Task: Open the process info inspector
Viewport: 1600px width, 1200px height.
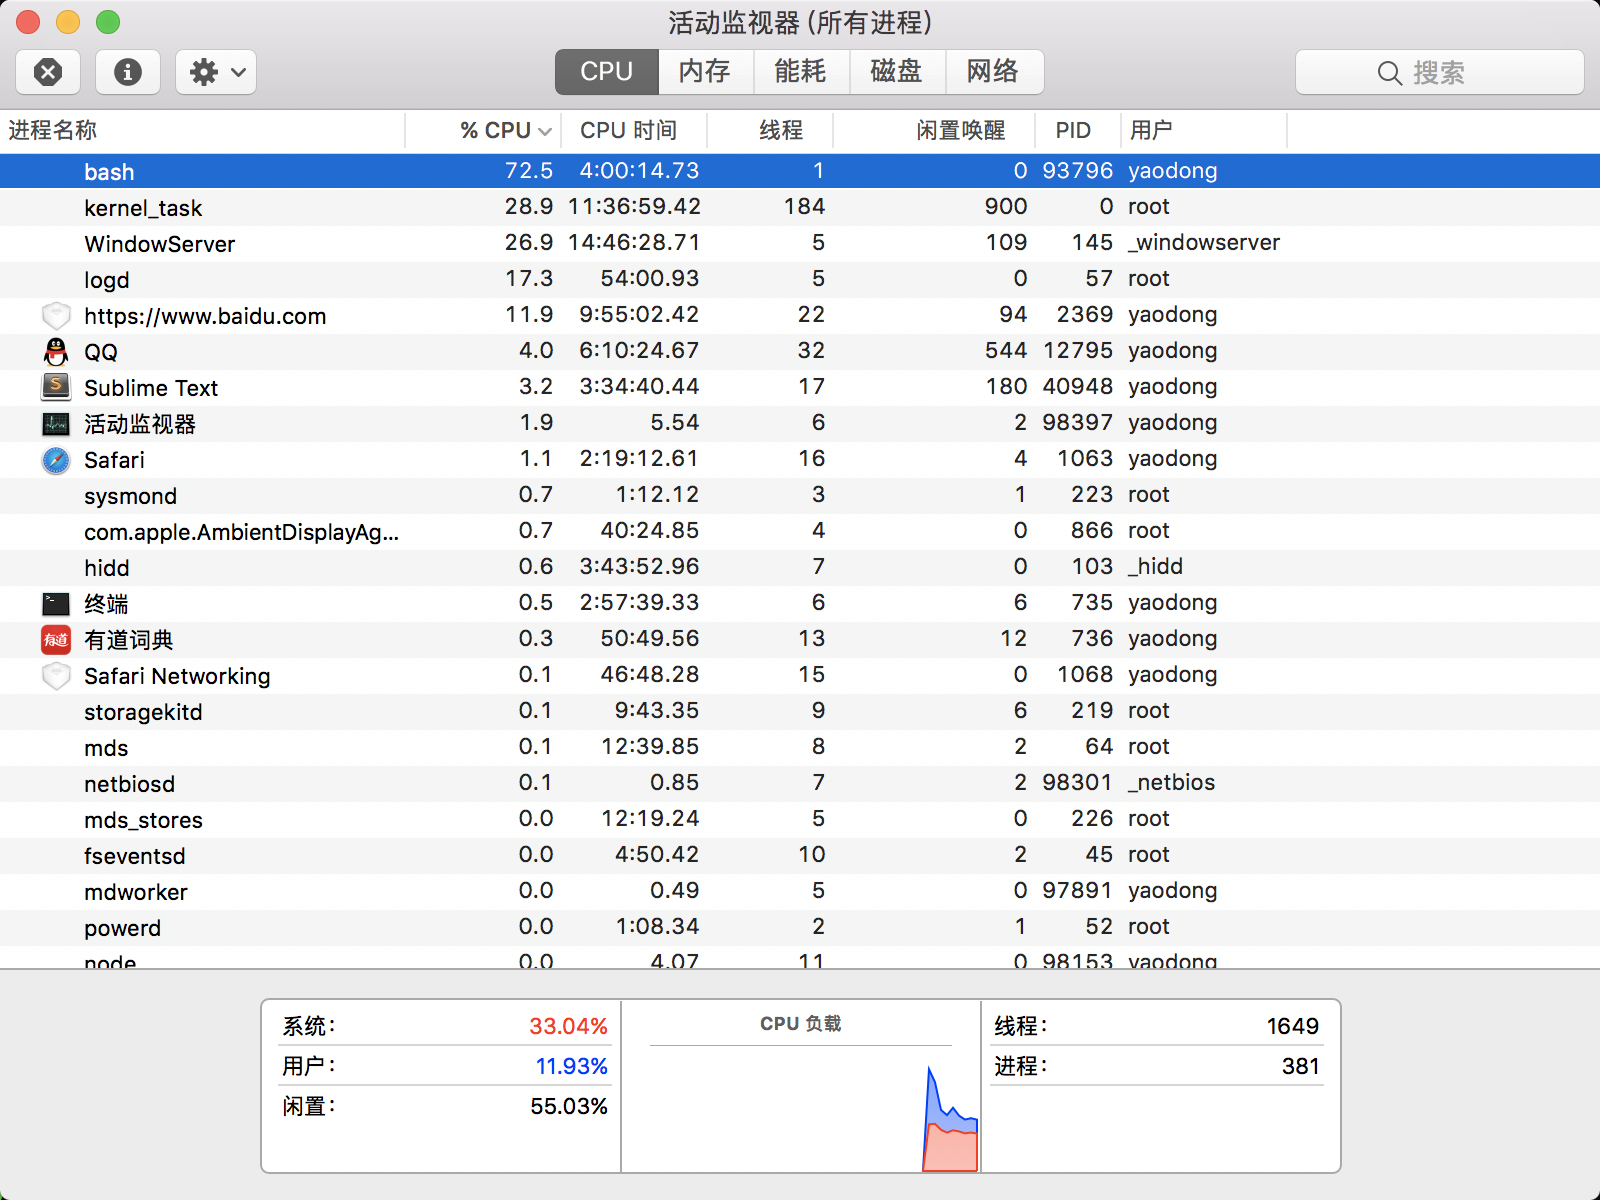Action: pyautogui.click(x=128, y=72)
